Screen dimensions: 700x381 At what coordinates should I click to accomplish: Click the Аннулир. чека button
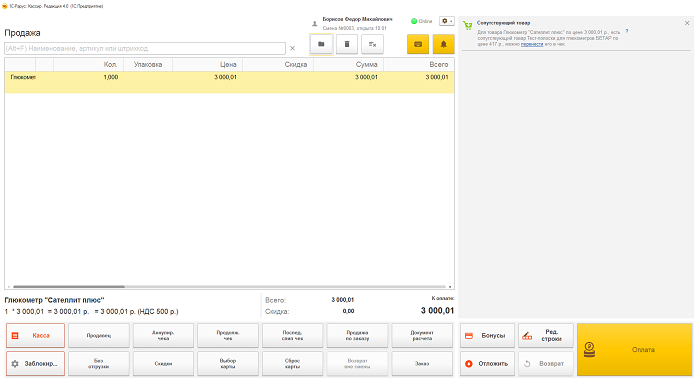point(163,335)
